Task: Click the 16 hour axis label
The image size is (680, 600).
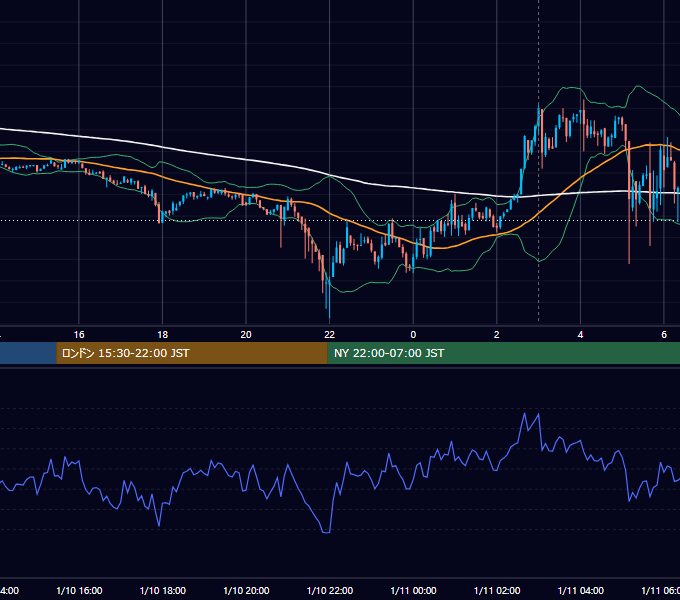Action: [79, 334]
